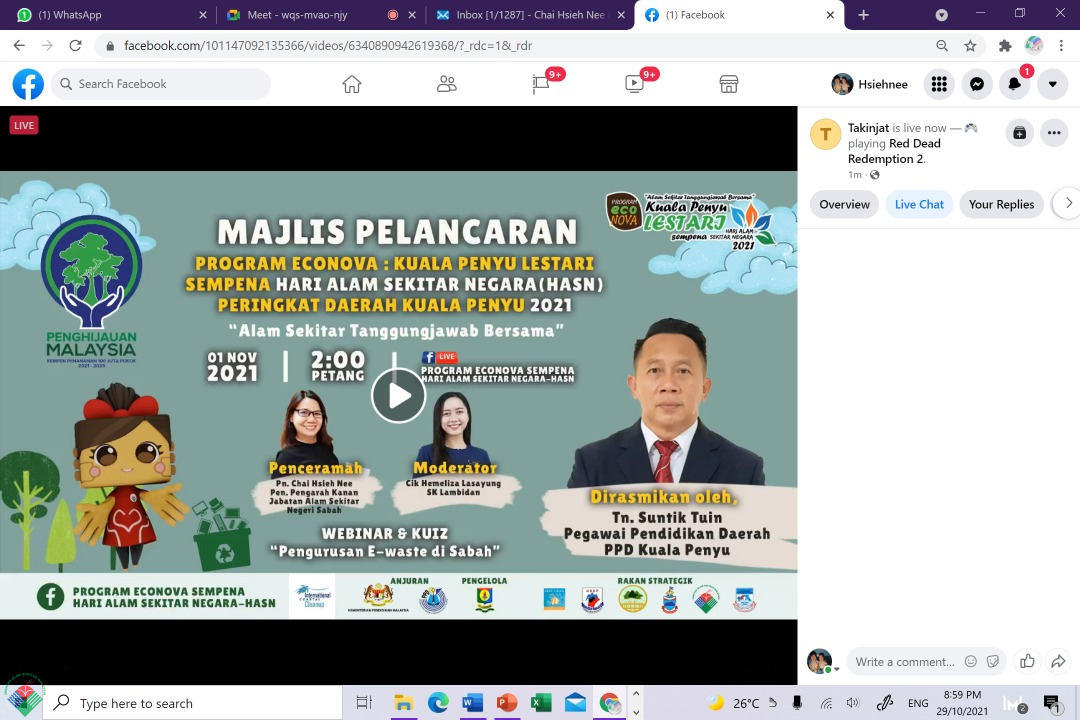
Task: Open Word from taskbar
Action: coord(472,703)
